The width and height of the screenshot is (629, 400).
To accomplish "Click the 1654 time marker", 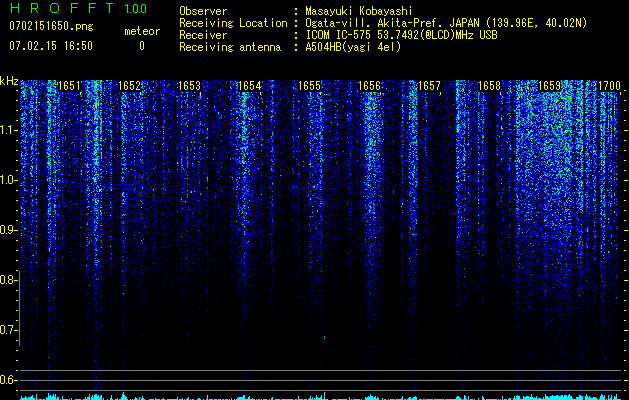I will click(x=250, y=86).
